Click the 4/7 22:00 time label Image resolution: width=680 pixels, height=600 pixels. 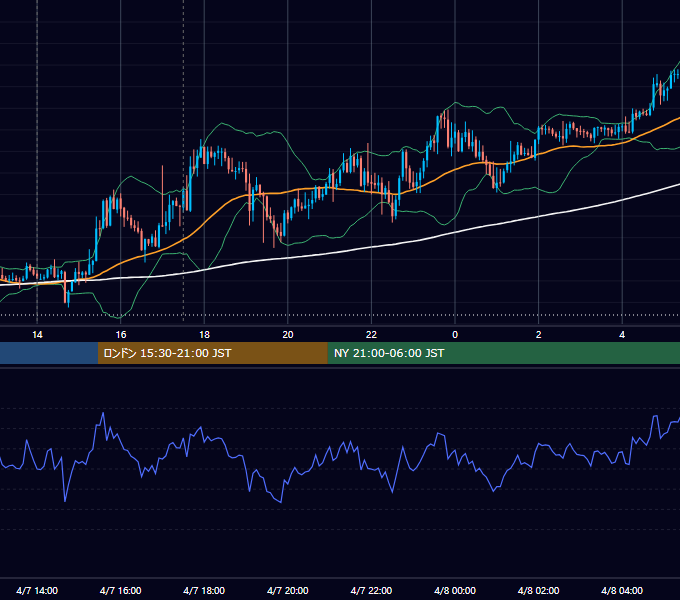tap(371, 590)
